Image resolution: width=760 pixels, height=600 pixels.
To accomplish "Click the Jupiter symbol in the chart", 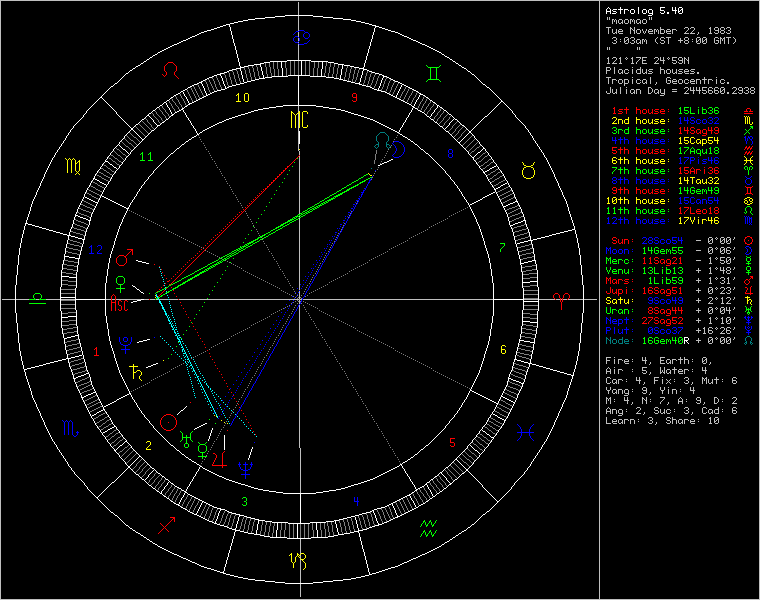I will click(220, 459).
